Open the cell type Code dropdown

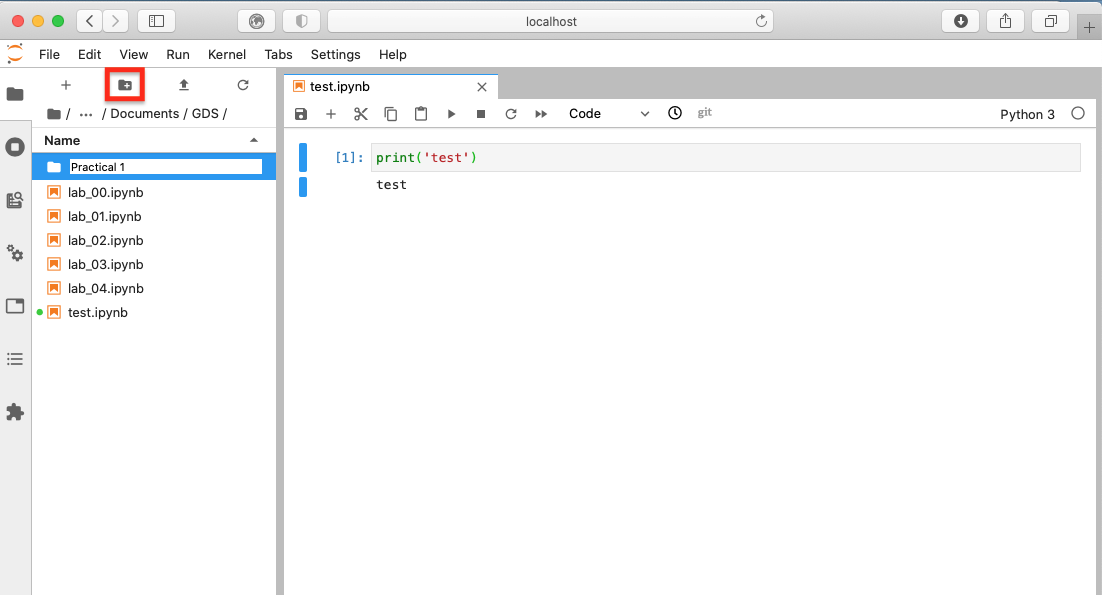(608, 114)
